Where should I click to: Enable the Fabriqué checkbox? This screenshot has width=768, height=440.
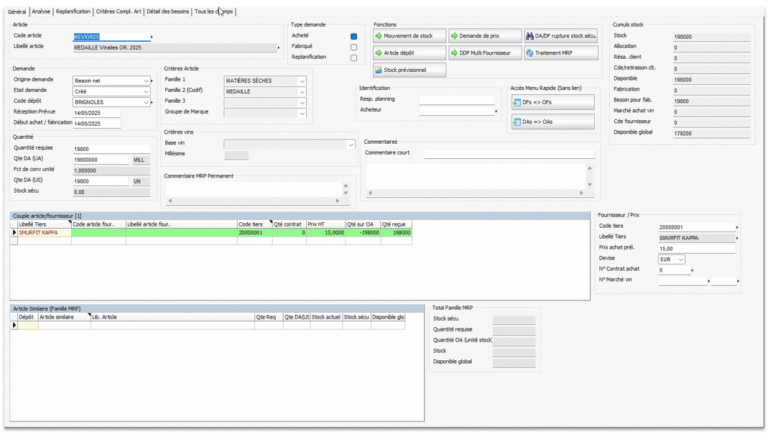tap(354, 47)
